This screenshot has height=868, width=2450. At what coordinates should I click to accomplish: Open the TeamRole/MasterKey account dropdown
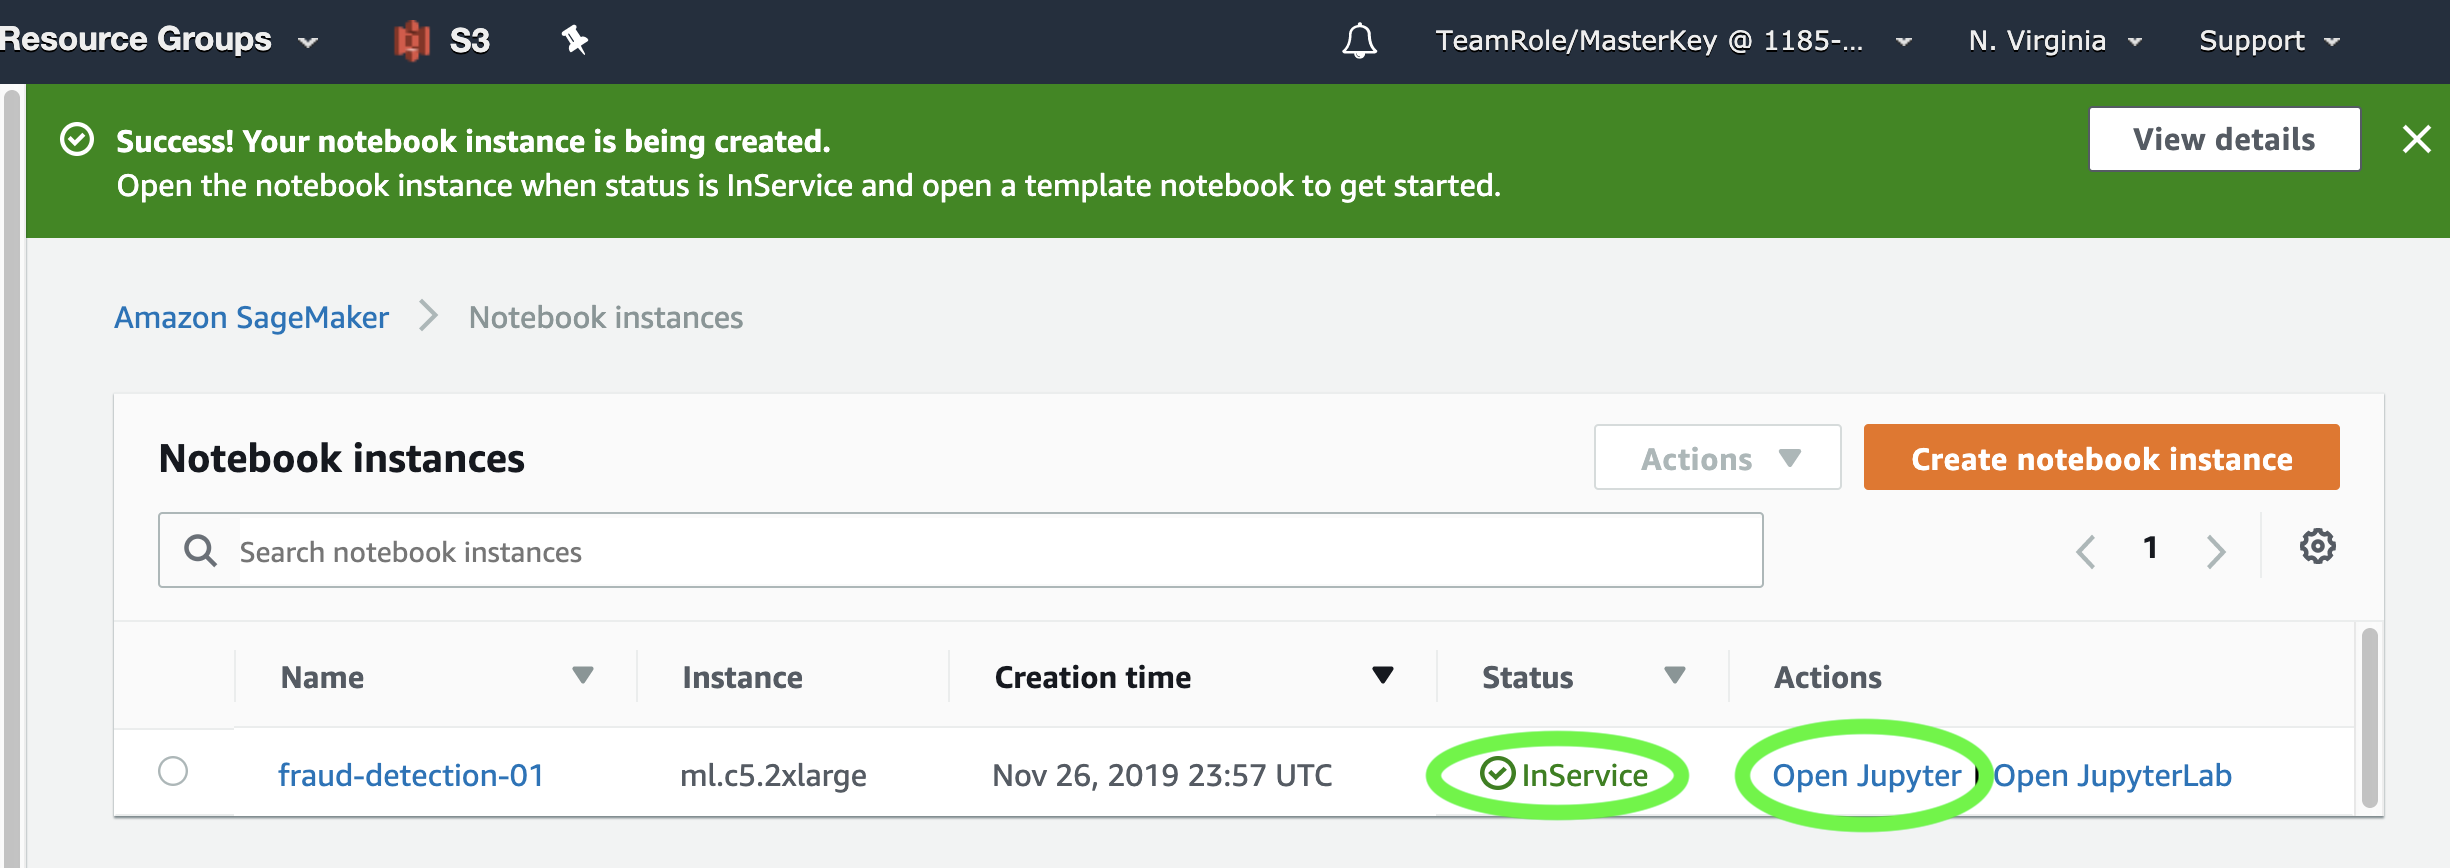[x=1674, y=41]
